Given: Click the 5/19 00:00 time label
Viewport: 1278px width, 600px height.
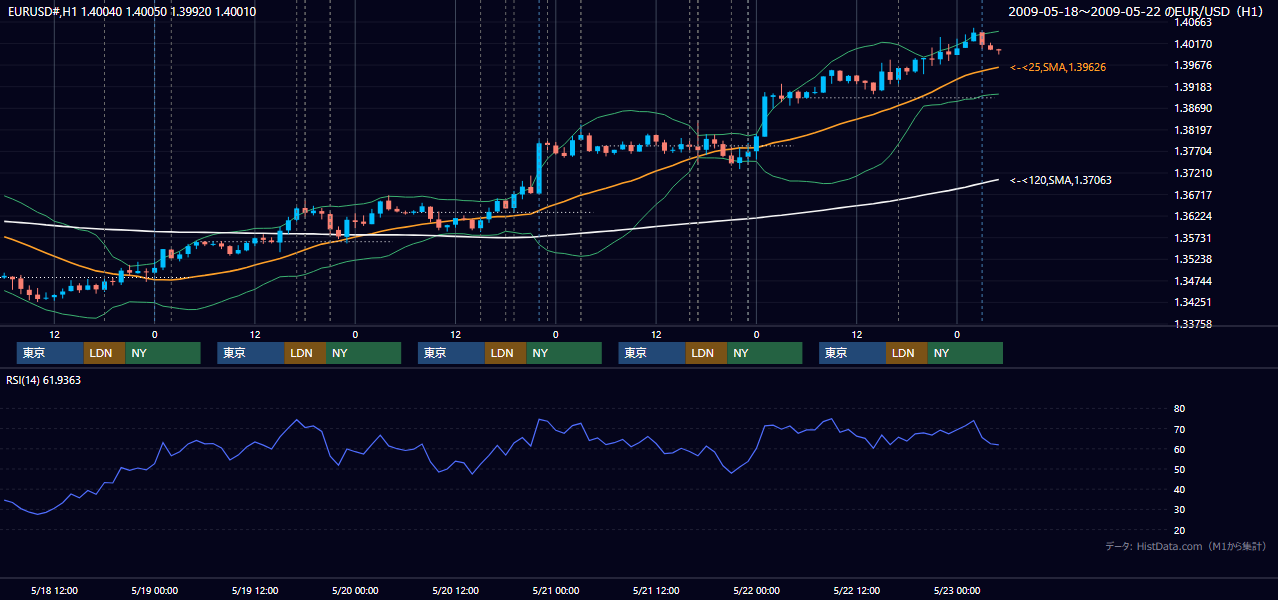Looking at the screenshot, I should pyautogui.click(x=154, y=590).
